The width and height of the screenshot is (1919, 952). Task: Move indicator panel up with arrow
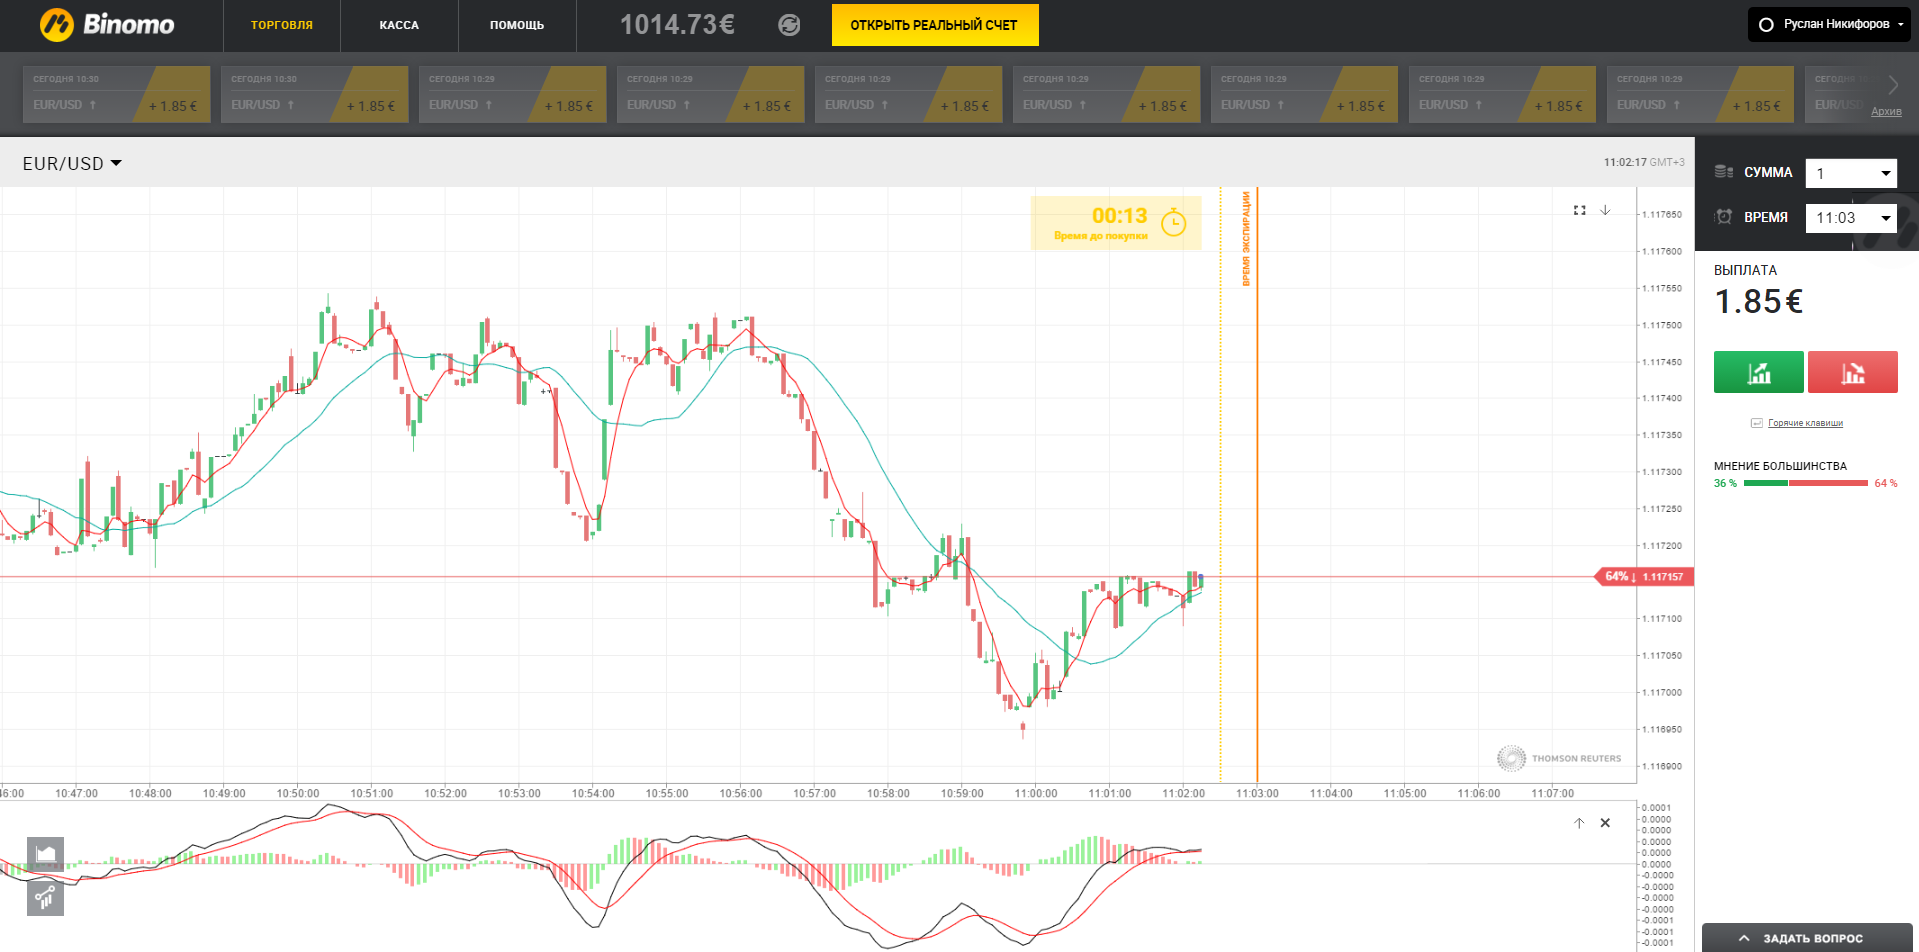pos(1579,823)
